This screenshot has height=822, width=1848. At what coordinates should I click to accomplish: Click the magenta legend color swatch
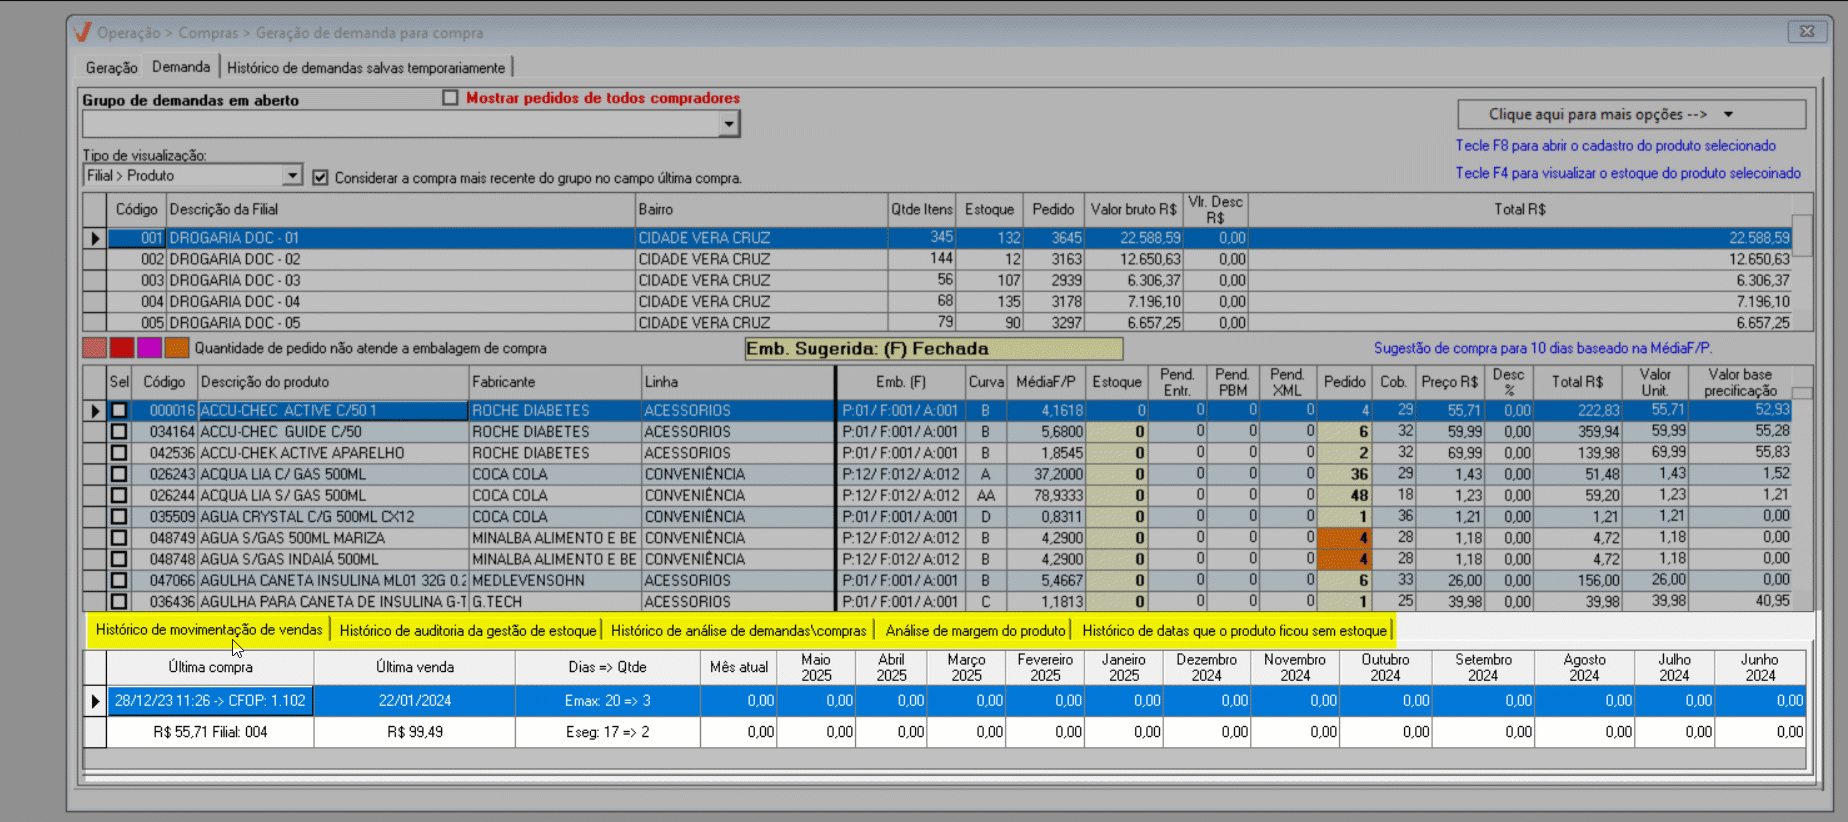[149, 348]
